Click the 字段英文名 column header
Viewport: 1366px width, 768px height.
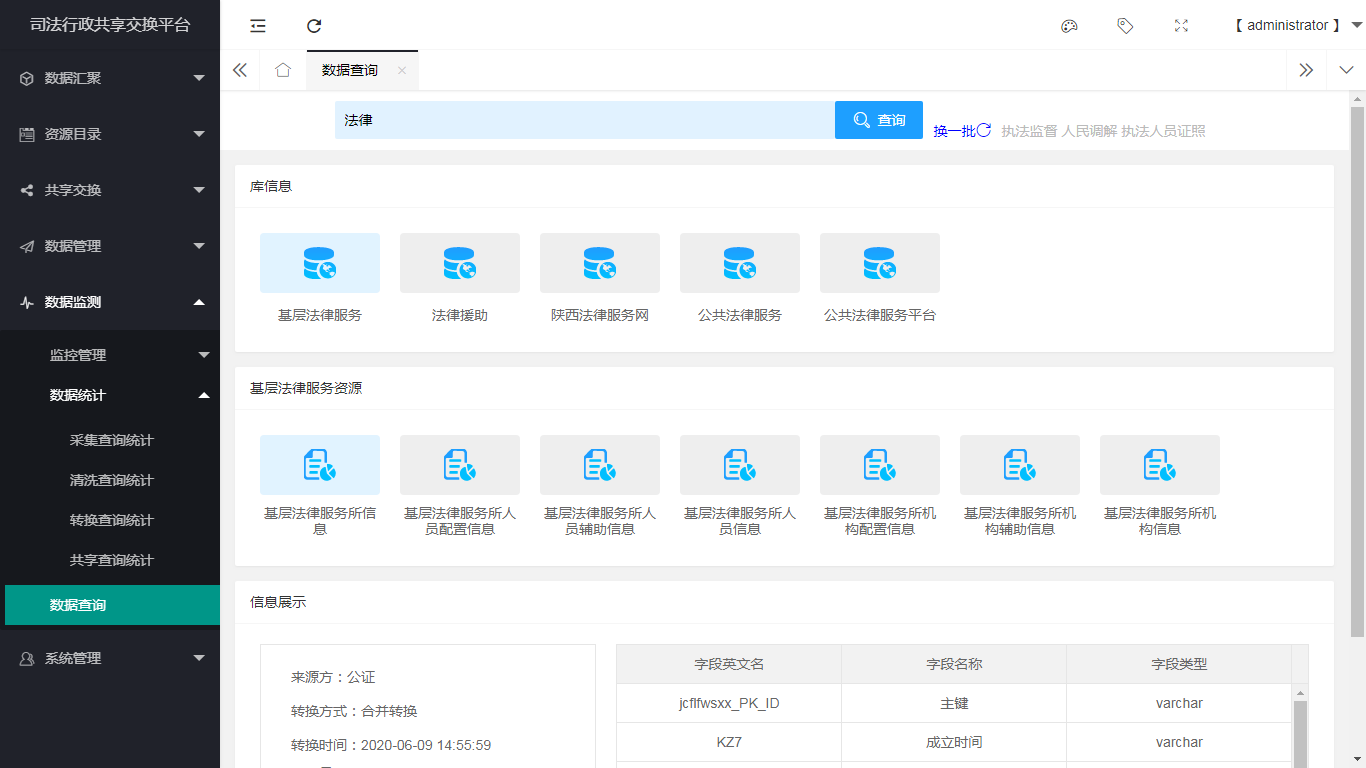729,664
